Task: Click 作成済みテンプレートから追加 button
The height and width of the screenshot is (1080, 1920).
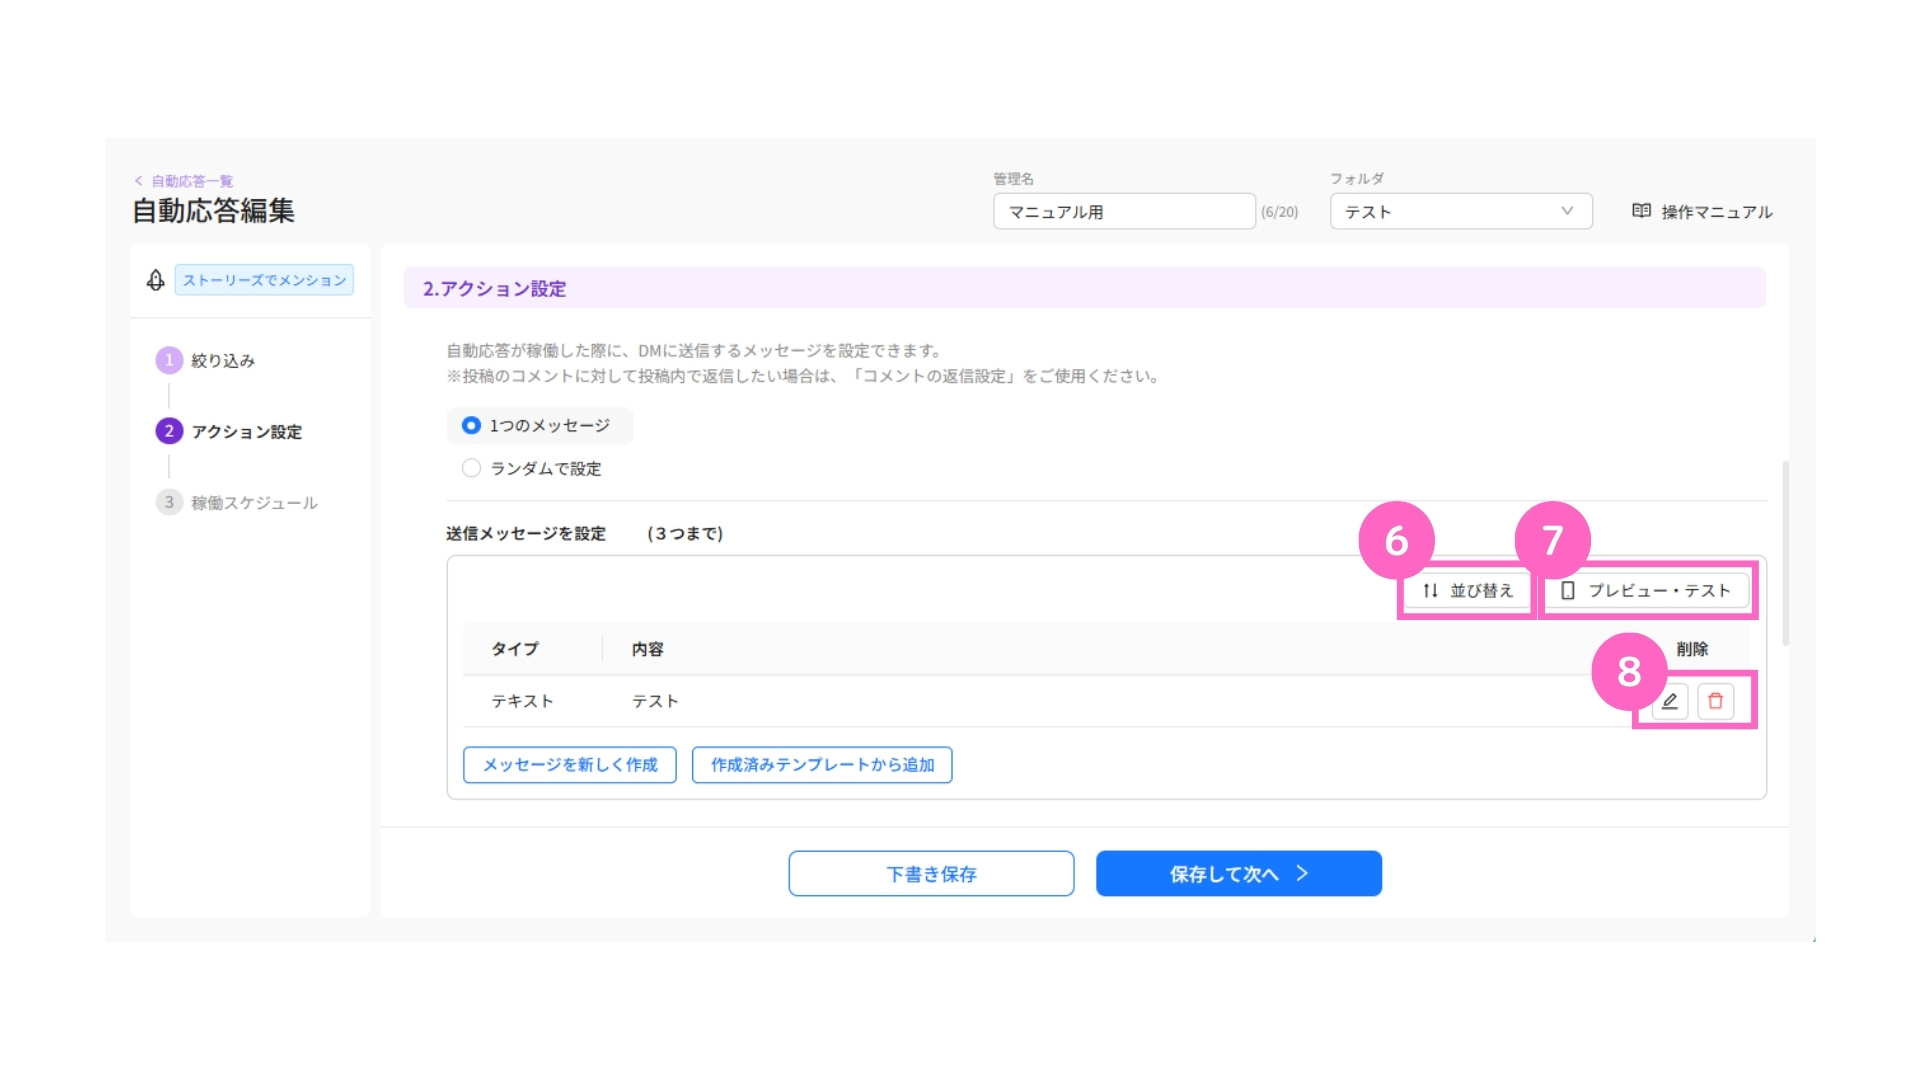Action: 822,765
